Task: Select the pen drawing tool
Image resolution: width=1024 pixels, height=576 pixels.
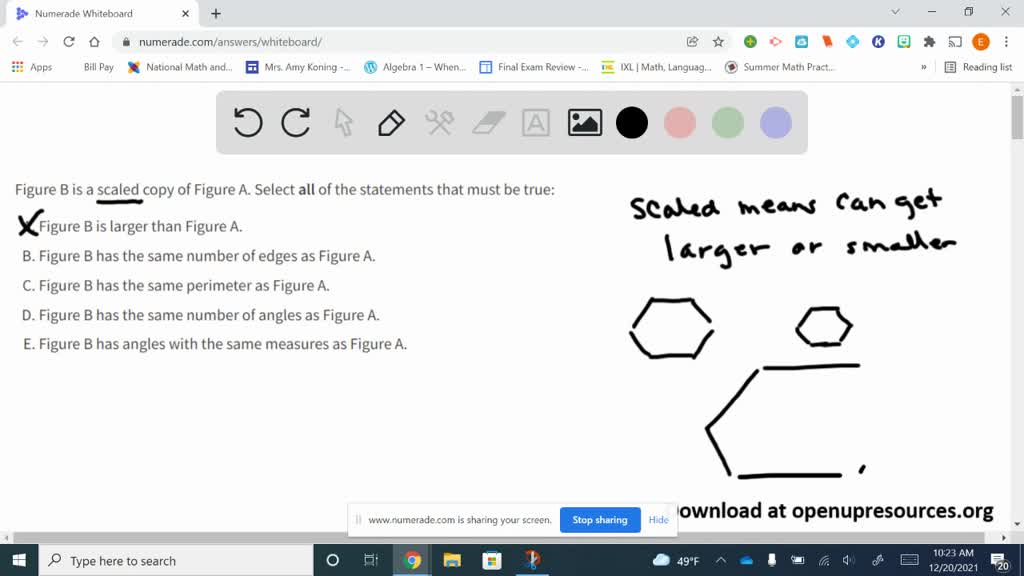Action: [391, 122]
